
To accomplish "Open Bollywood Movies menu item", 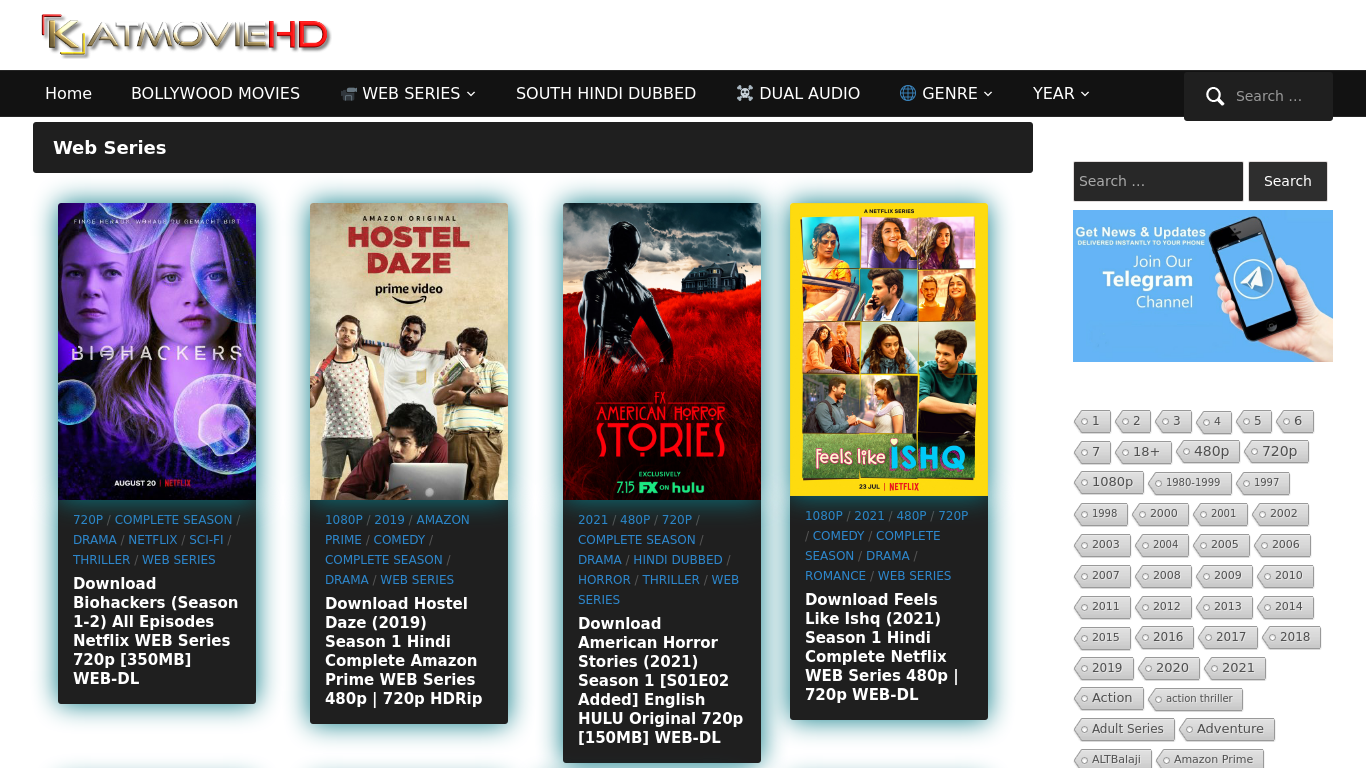I will (215, 93).
